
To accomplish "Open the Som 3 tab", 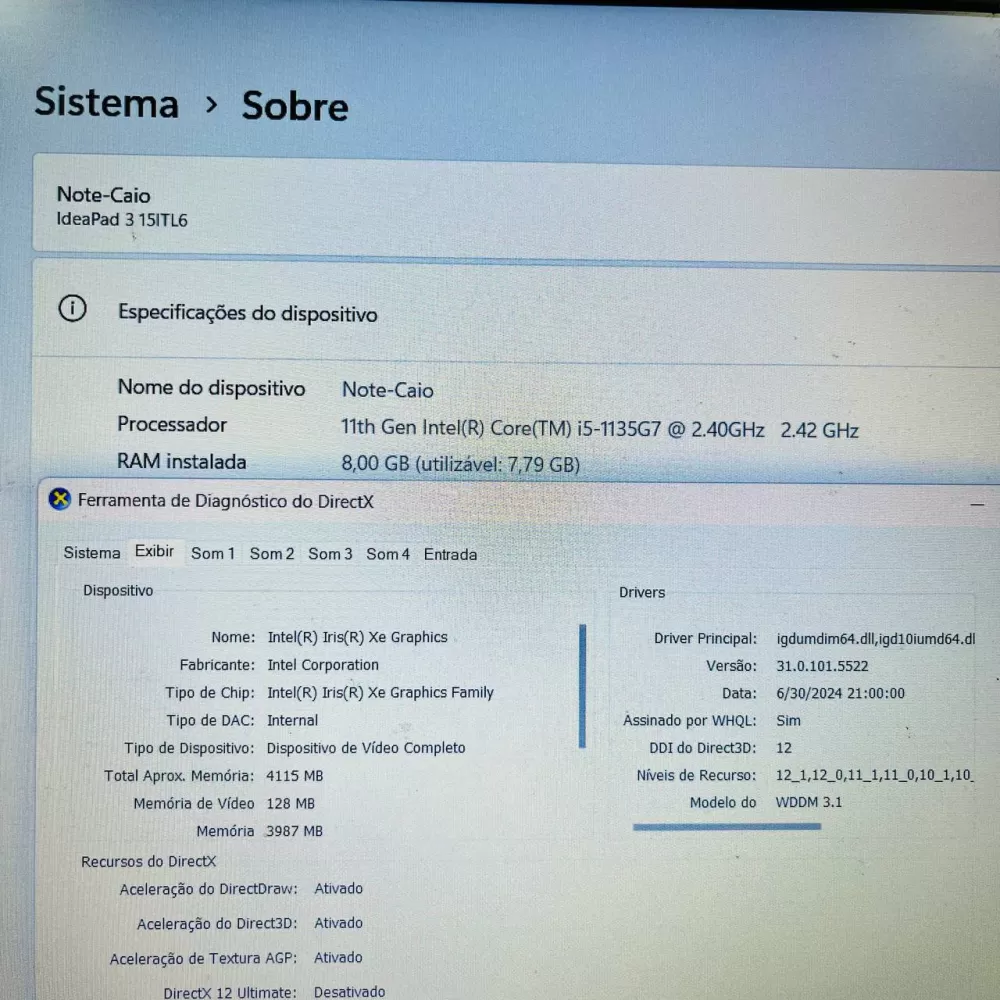I will click(330, 554).
